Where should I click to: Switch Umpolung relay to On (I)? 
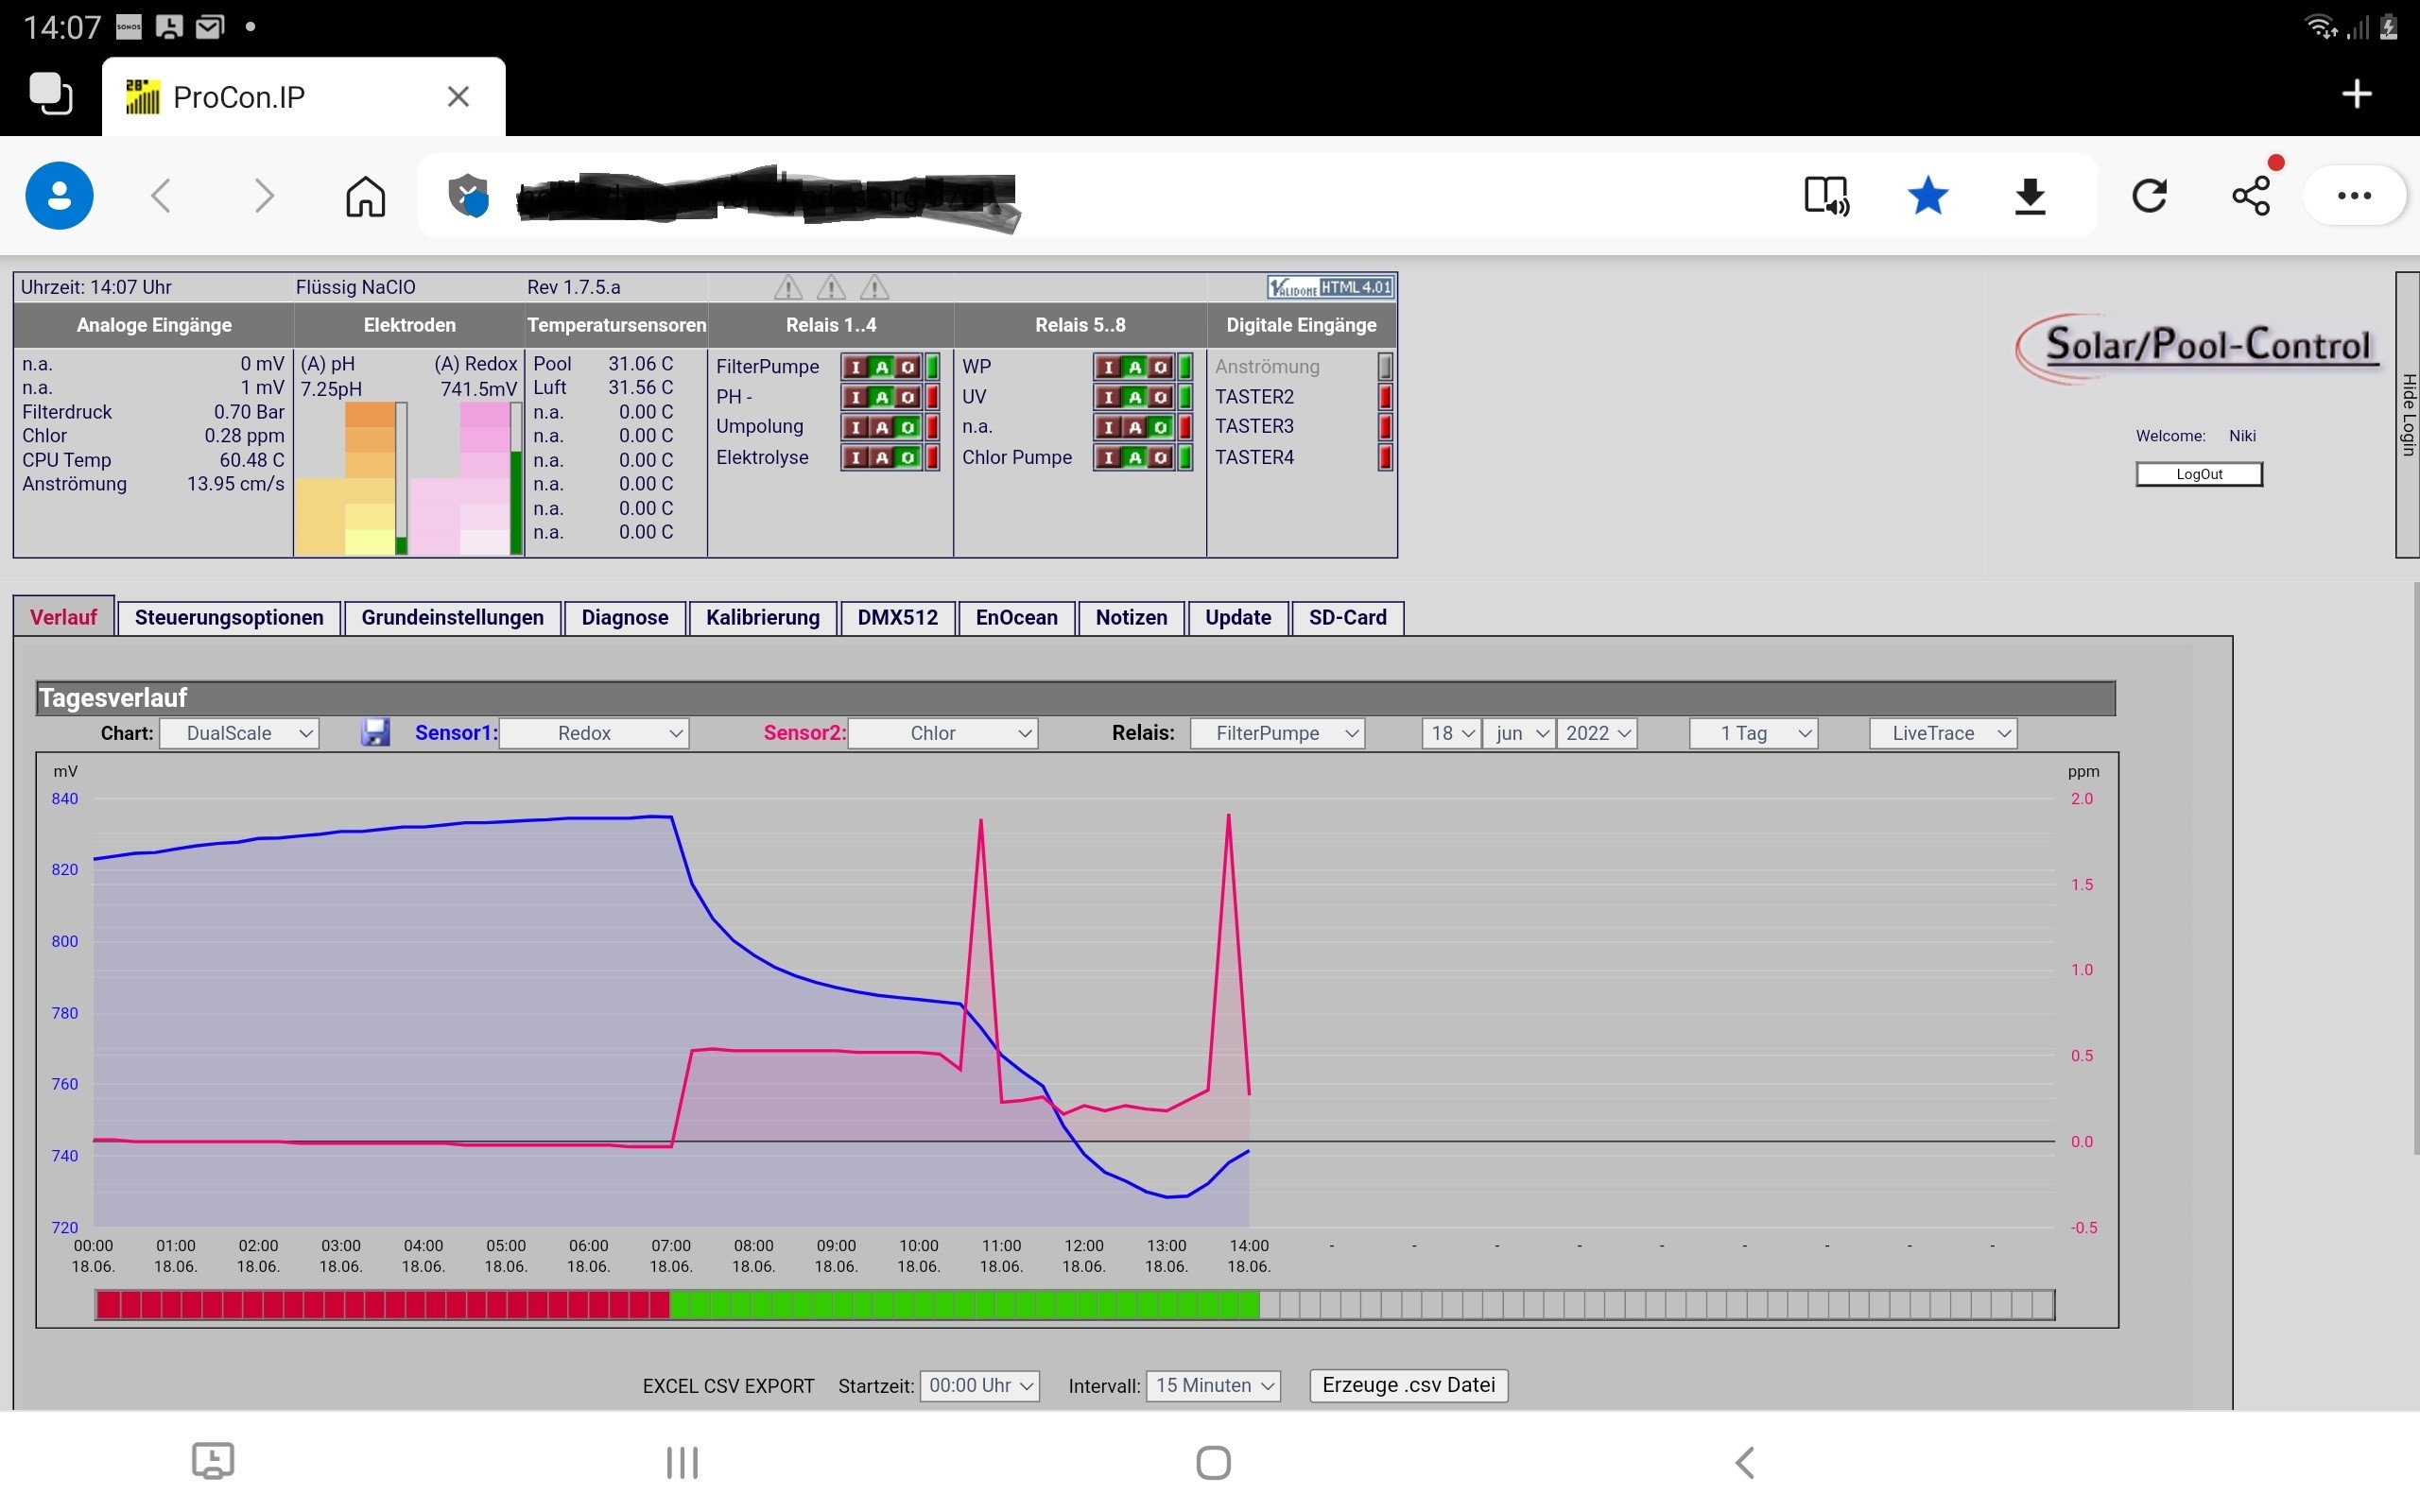pos(856,427)
